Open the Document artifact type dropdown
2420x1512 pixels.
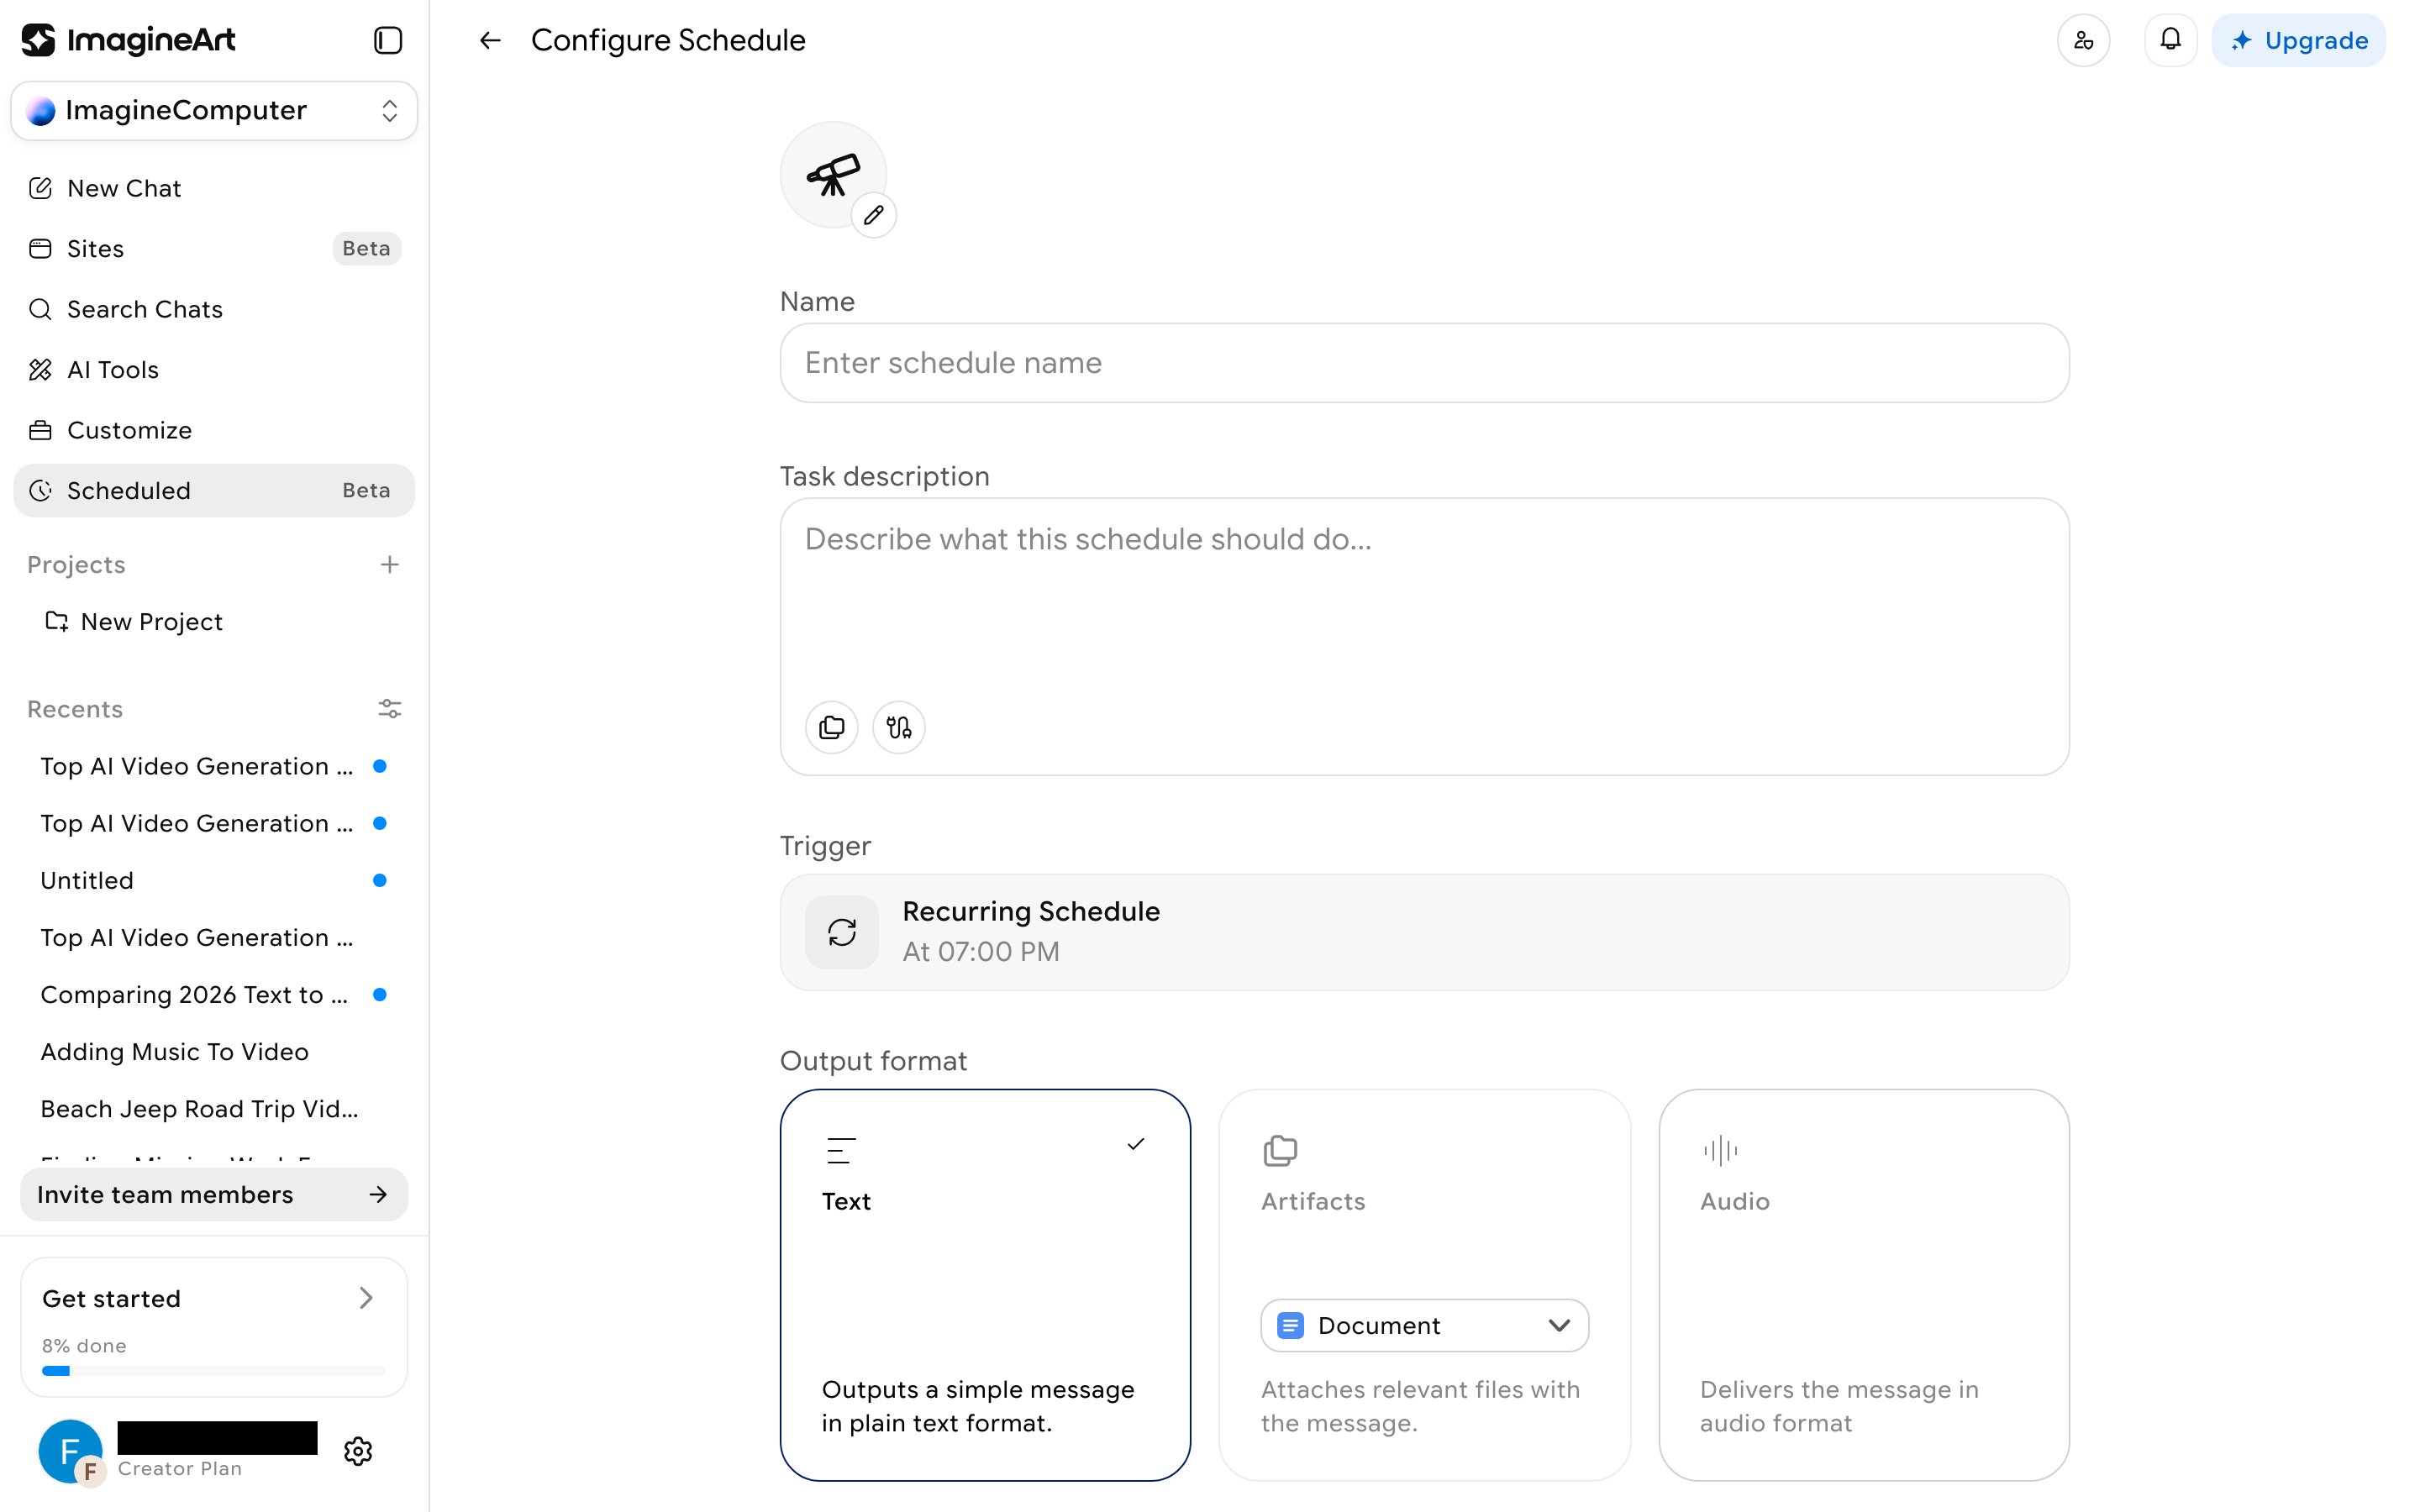click(1424, 1325)
